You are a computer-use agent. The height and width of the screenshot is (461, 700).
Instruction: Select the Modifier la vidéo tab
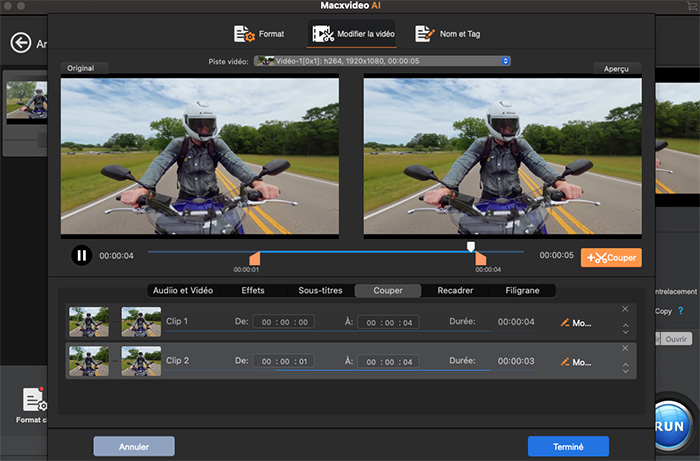353,34
